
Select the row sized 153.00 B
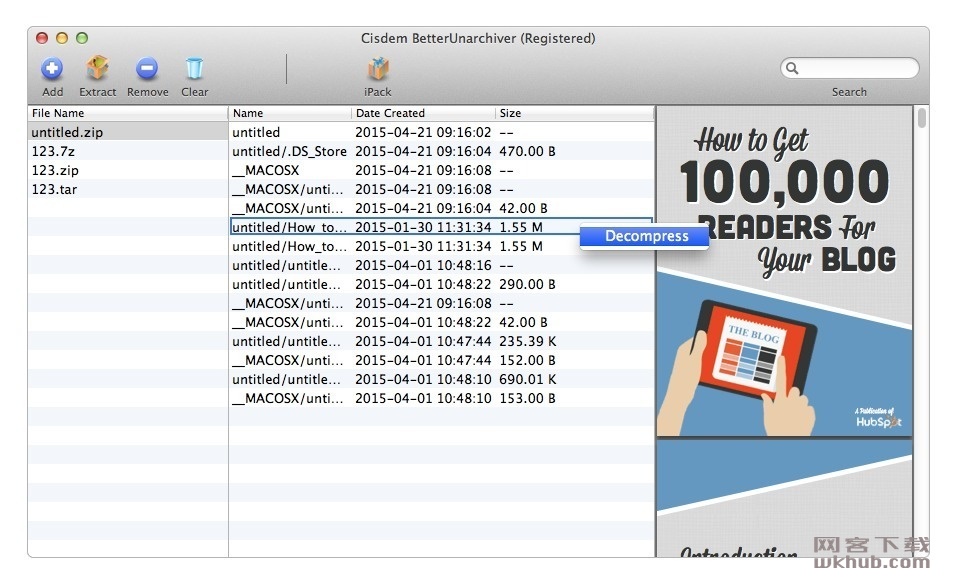pyautogui.click(x=442, y=398)
